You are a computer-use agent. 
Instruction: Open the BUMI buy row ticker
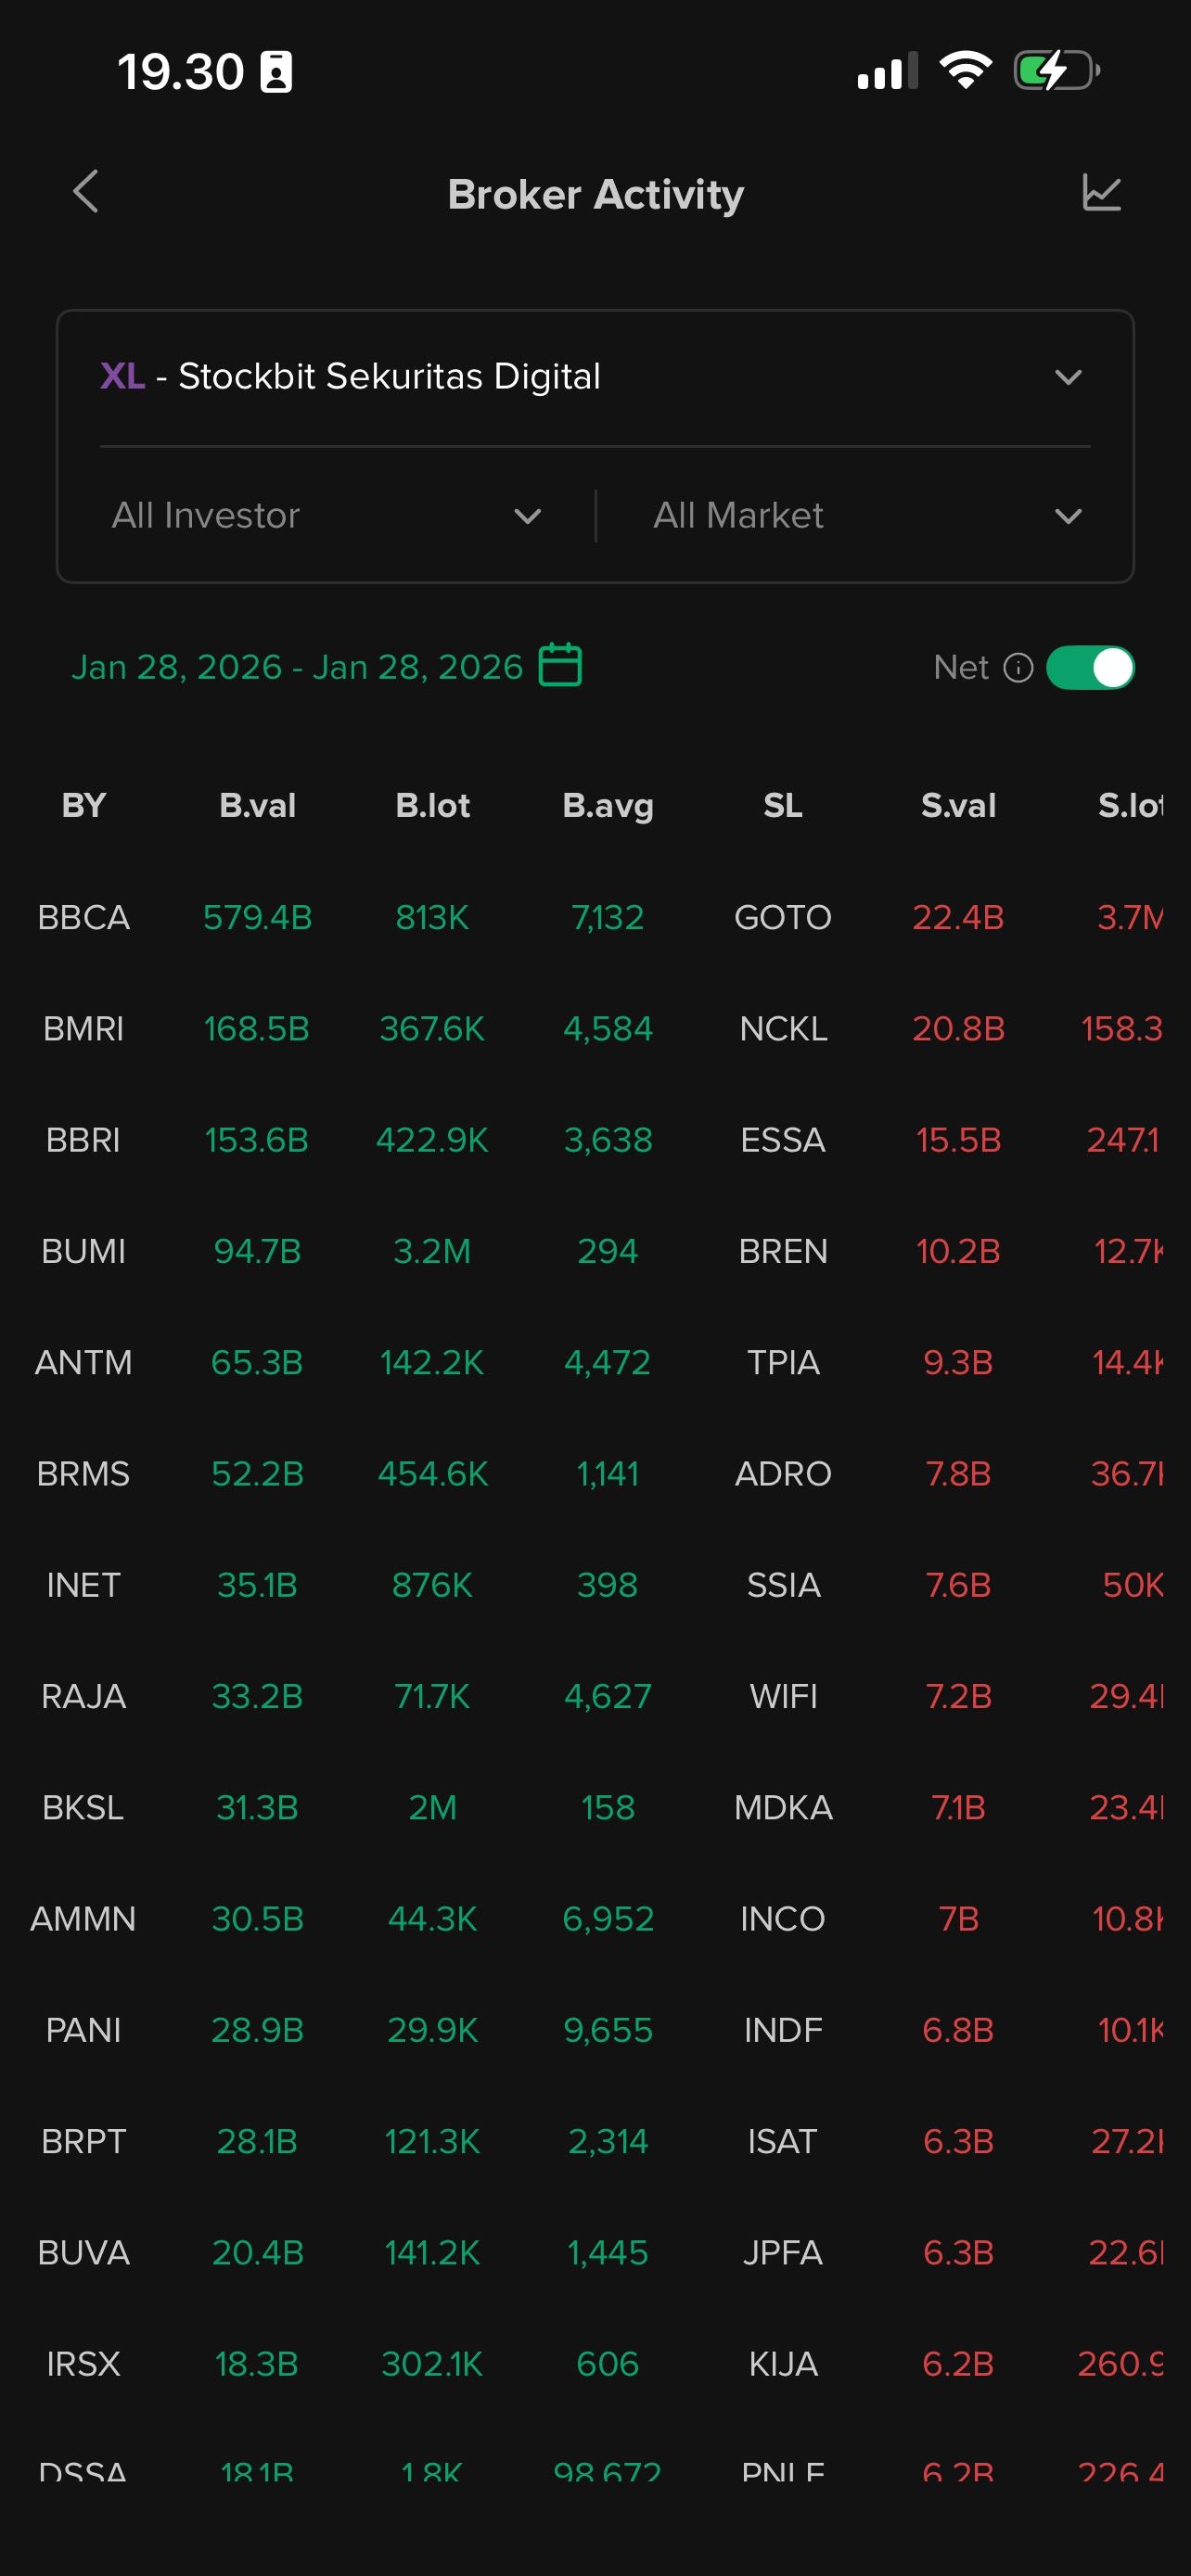click(84, 1252)
